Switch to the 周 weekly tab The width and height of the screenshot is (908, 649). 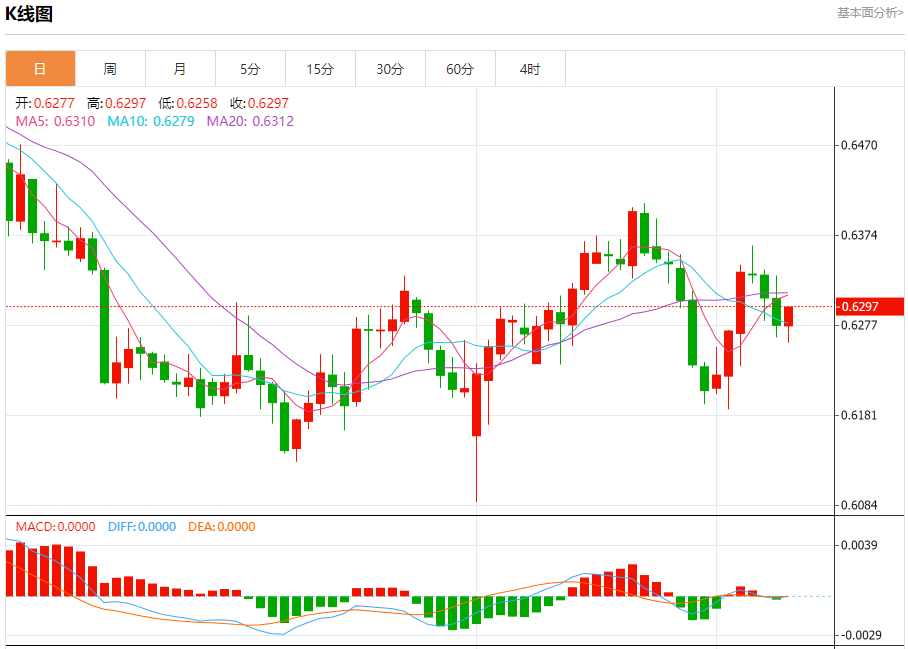[x=110, y=69]
